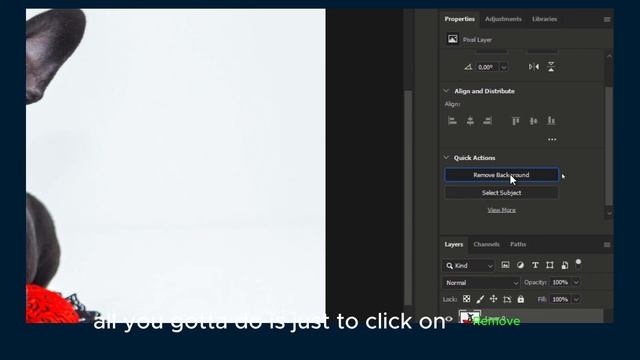
Task: Filter for pixel layers
Action: [x=505, y=265]
